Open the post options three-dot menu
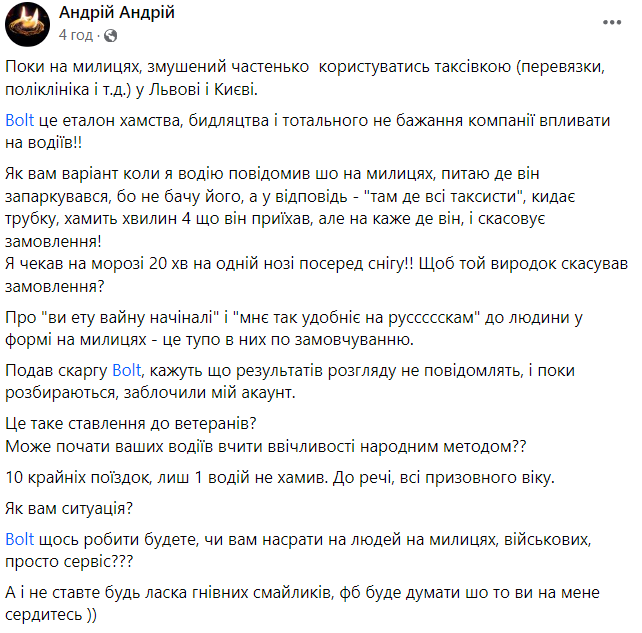Viewport: 642px width, 633px height. 611,20
